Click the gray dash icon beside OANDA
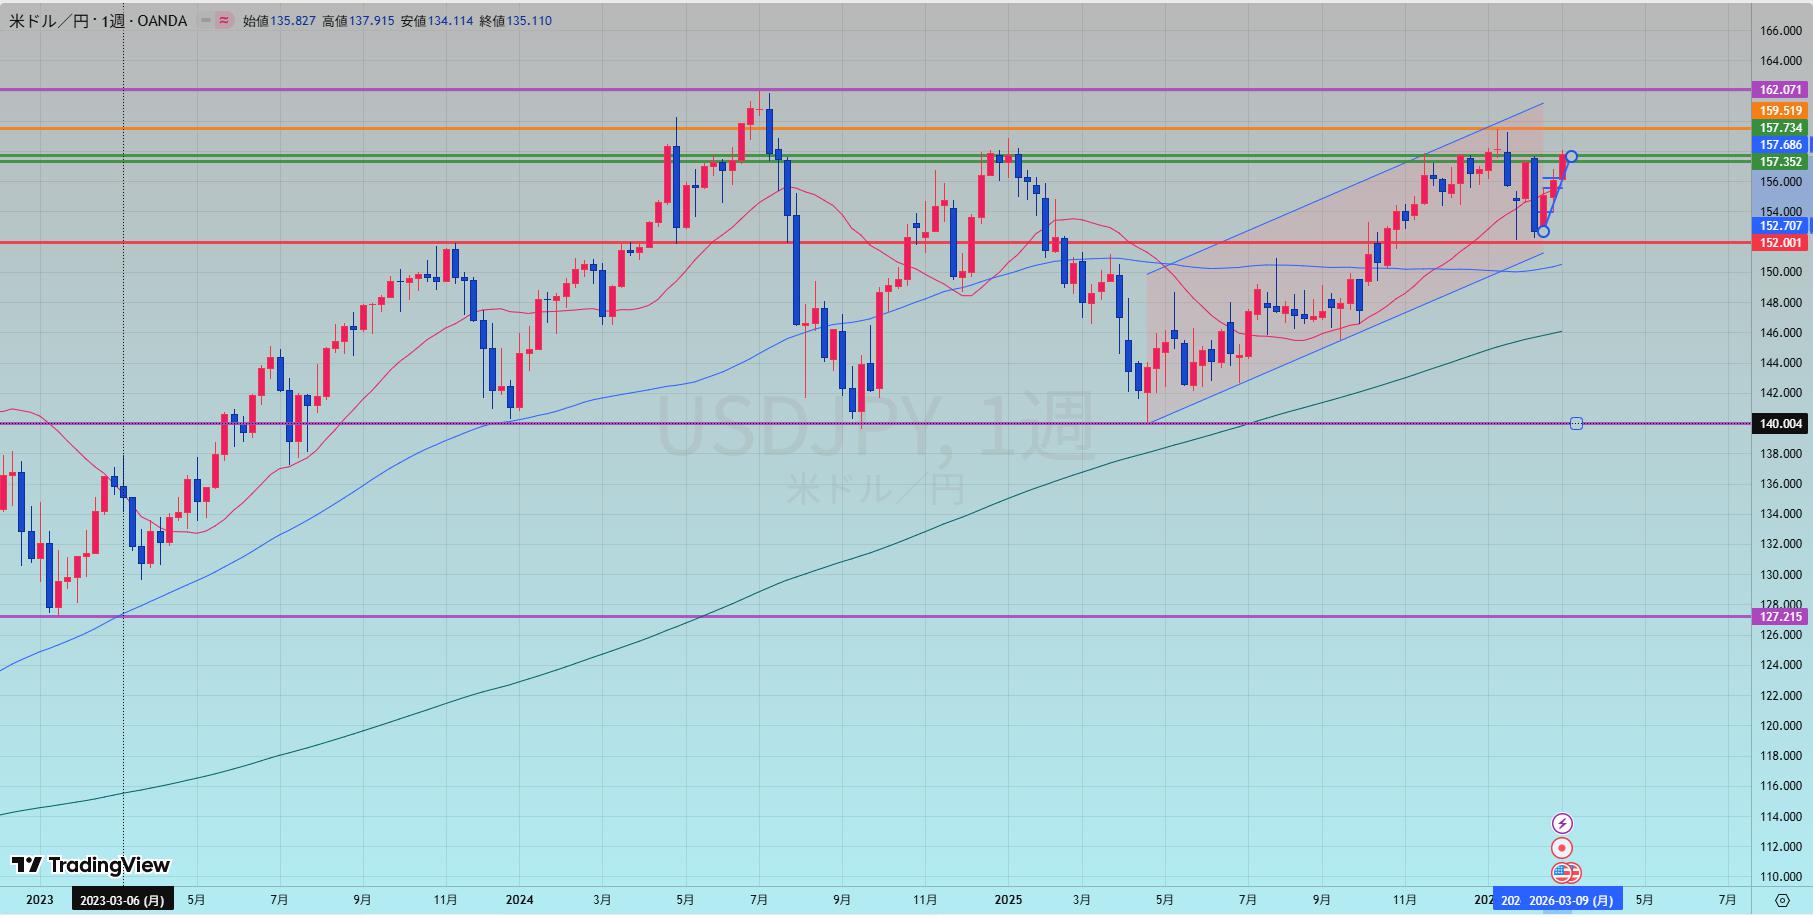Screen dimensions: 1813x918 click(206, 20)
